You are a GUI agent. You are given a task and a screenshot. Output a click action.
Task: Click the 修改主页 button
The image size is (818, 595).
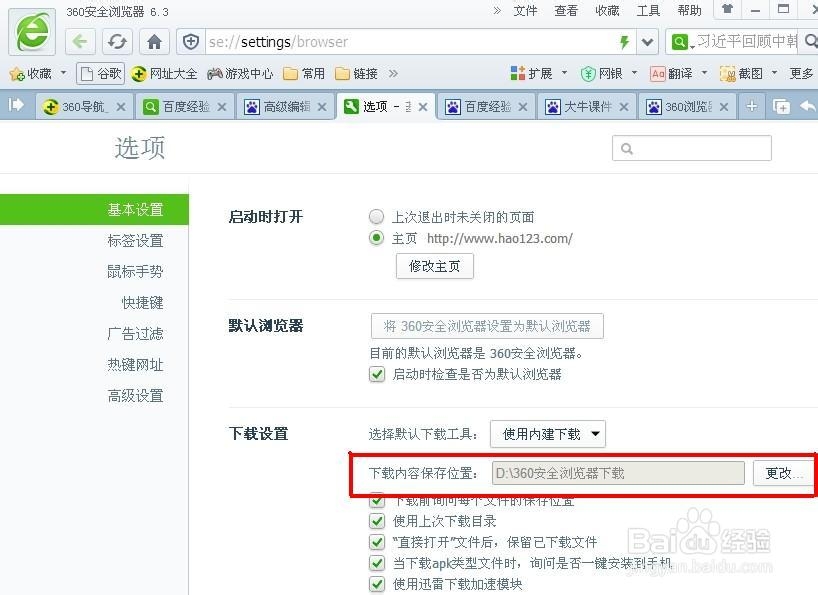pos(434,266)
